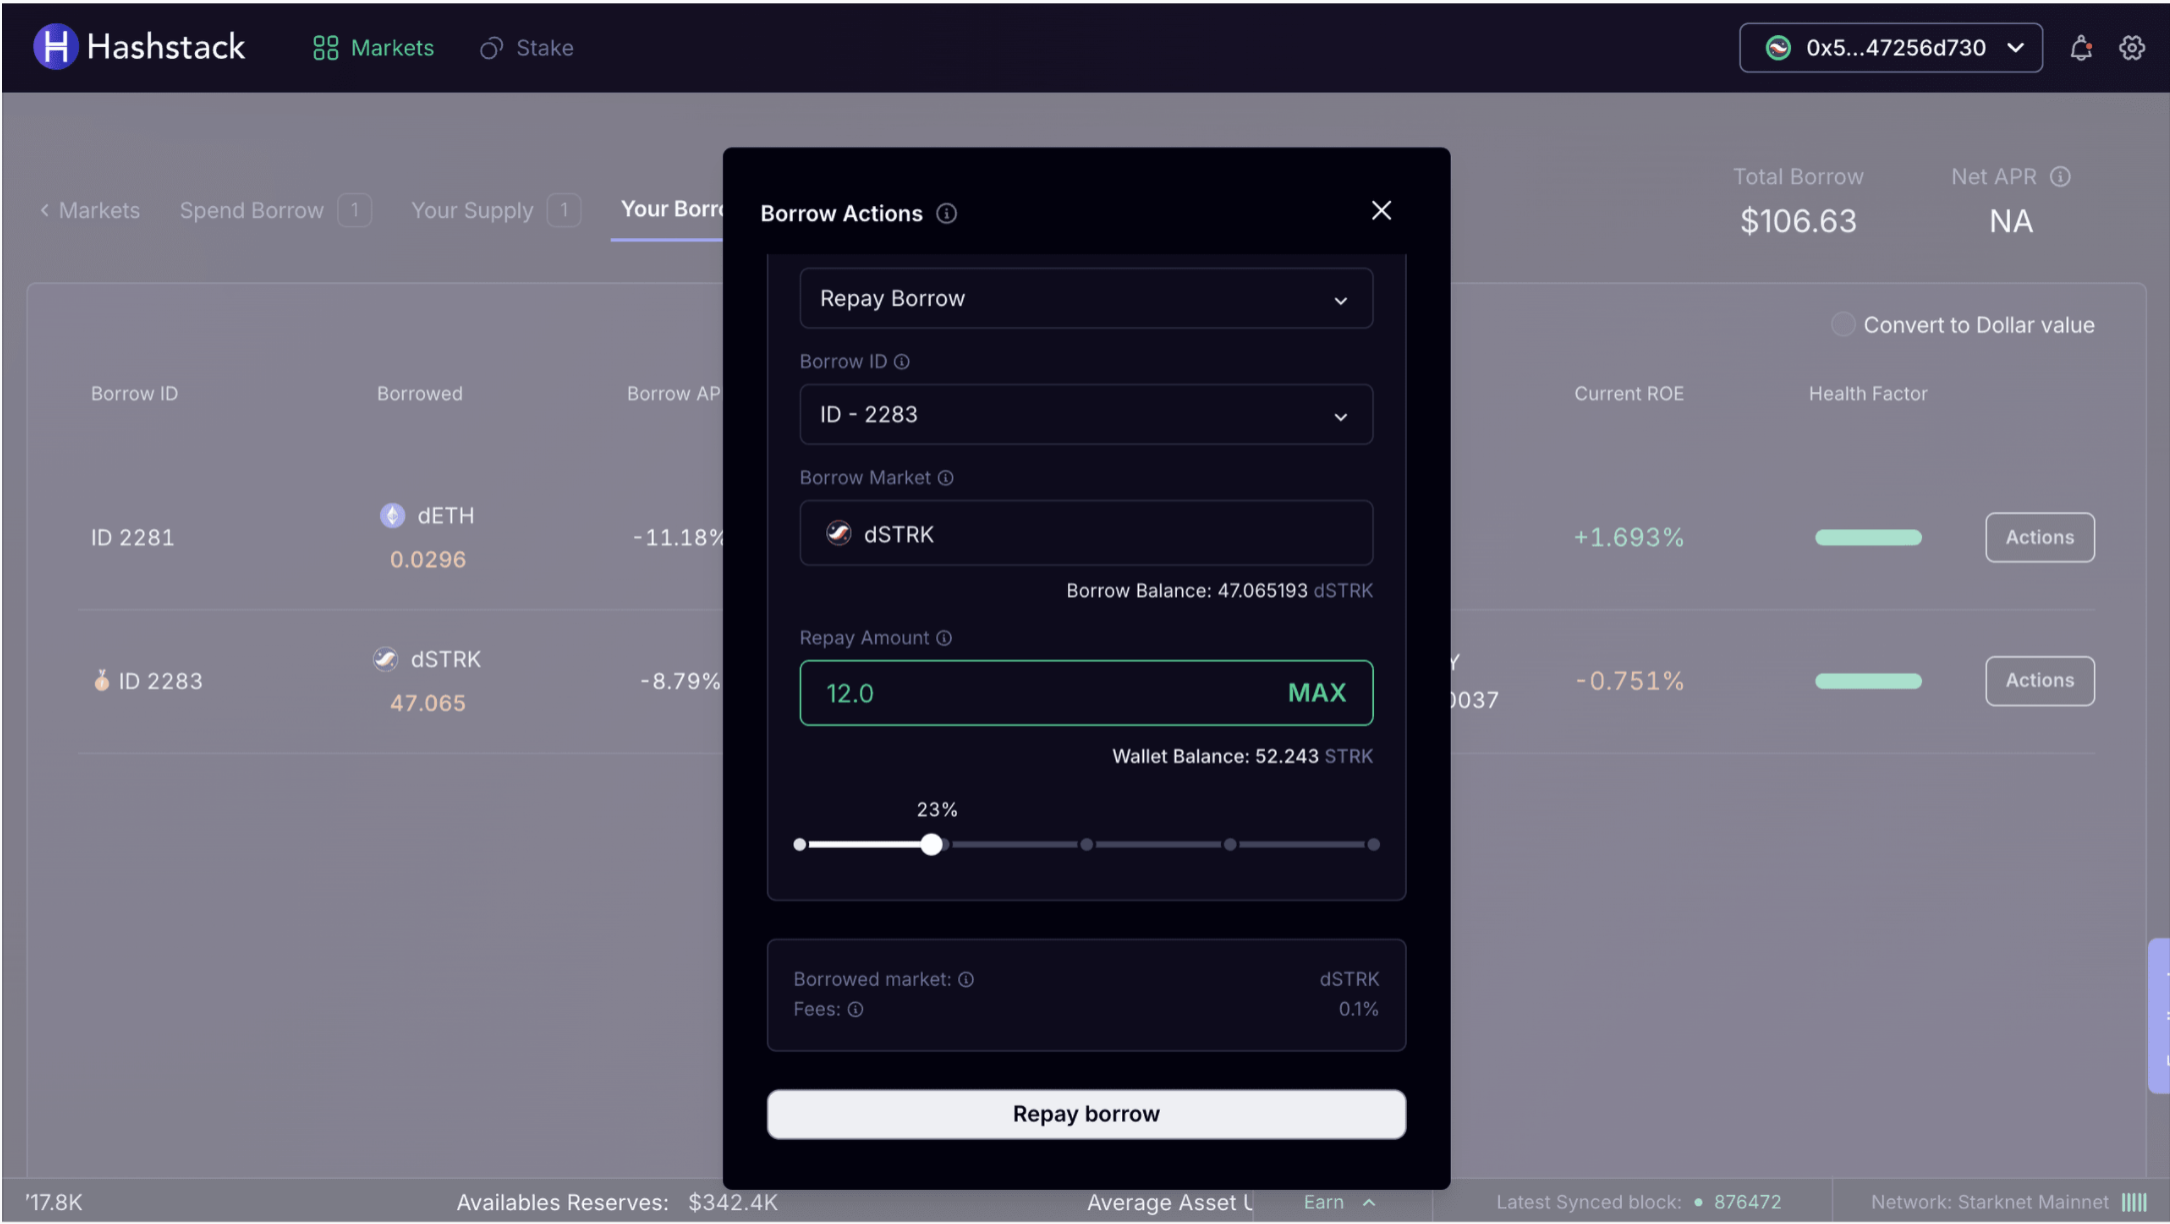Click the Fees info icon
This screenshot has height=1224, width=2170.
click(x=856, y=1010)
